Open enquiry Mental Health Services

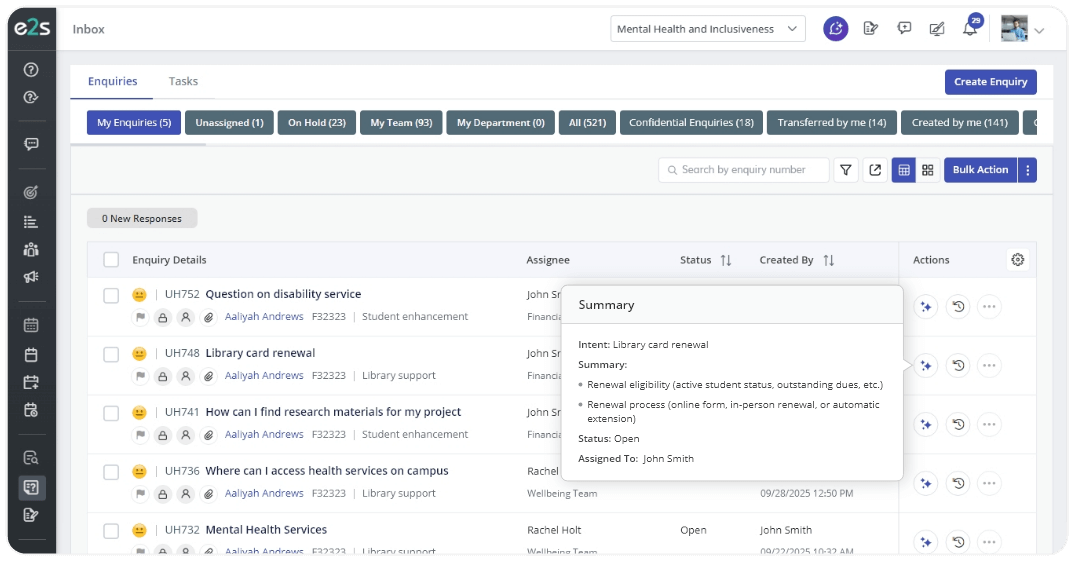click(266, 529)
